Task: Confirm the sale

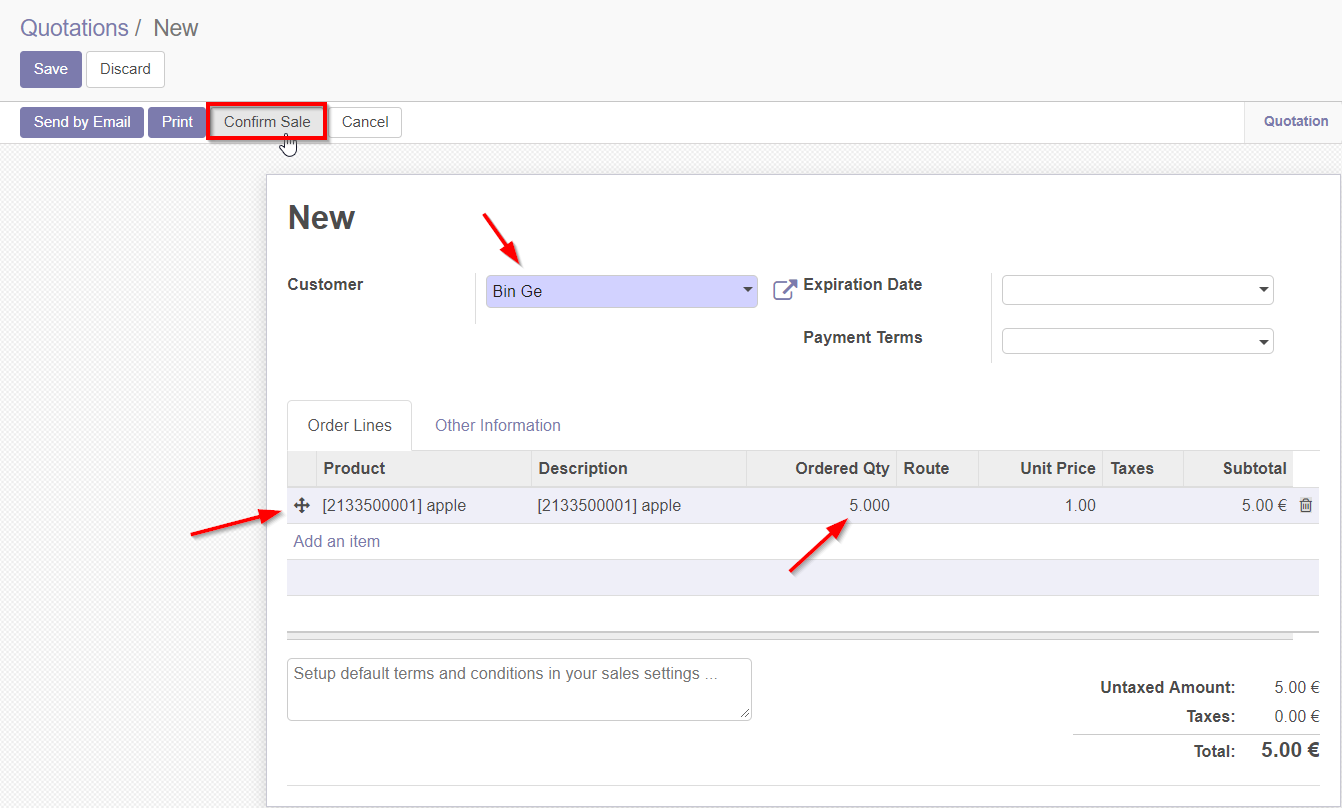Action: point(267,122)
